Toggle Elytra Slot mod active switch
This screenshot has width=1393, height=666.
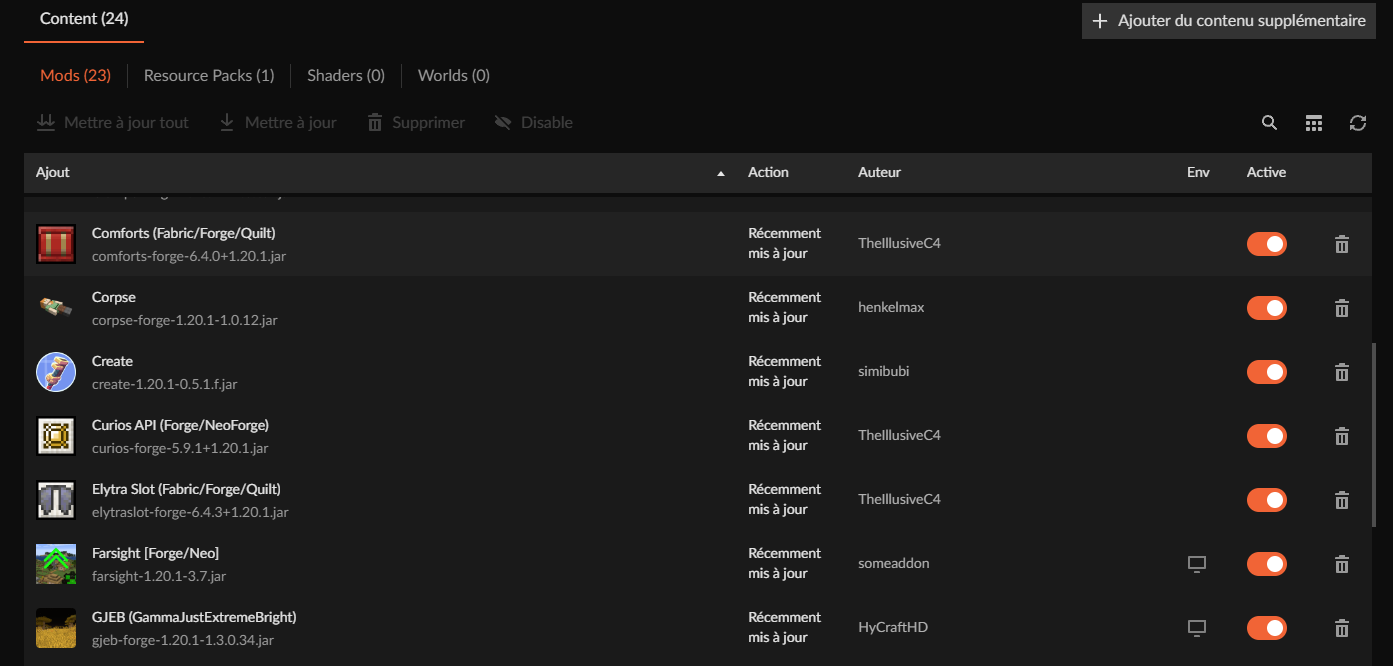pos(1267,500)
